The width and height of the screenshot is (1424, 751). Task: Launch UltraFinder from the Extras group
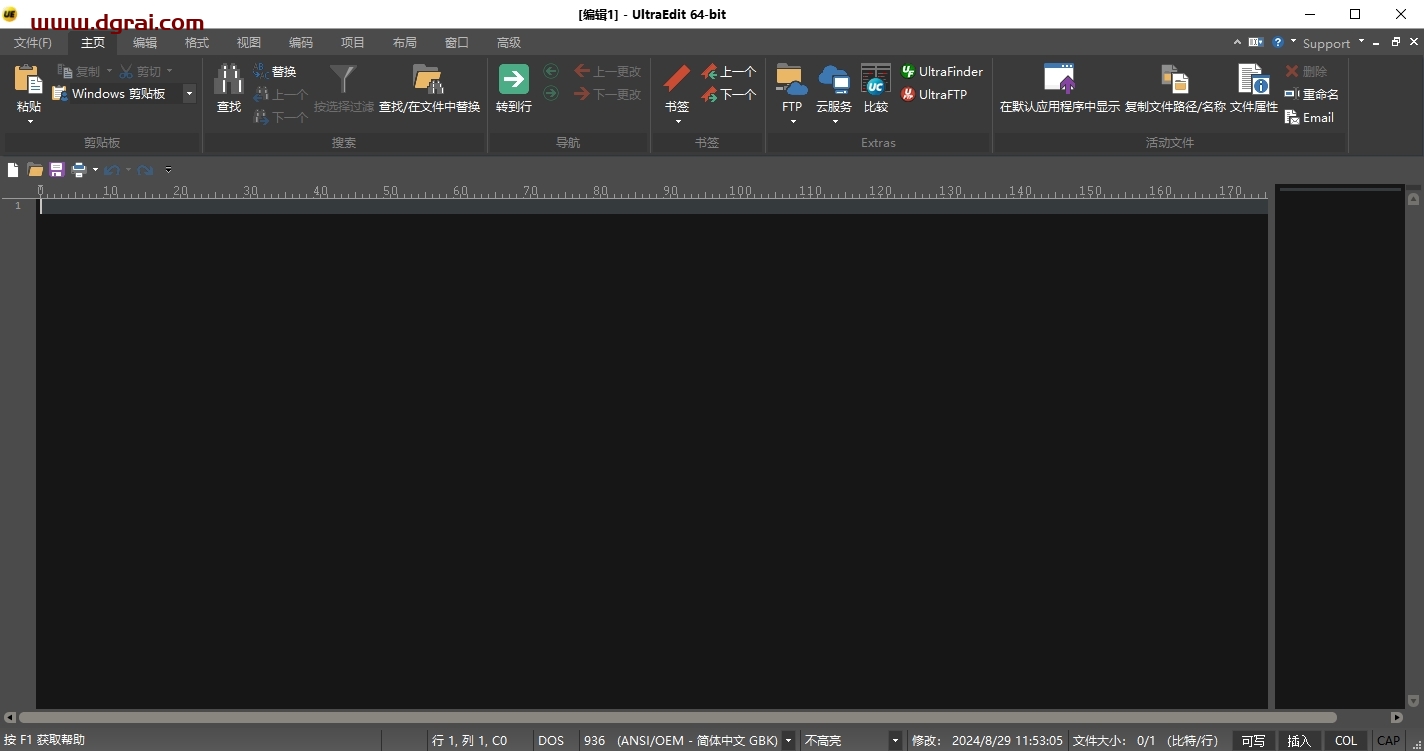[x=941, y=72]
